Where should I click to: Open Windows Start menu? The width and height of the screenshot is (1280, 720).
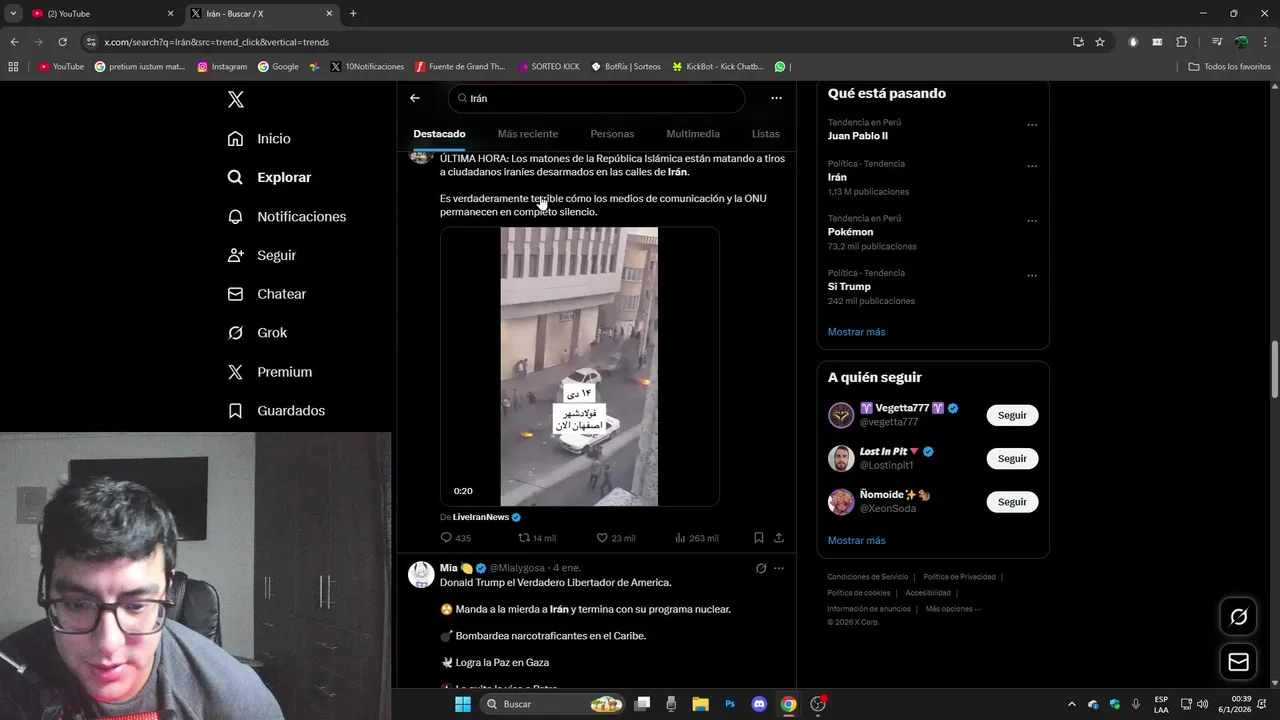click(x=463, y=704)
